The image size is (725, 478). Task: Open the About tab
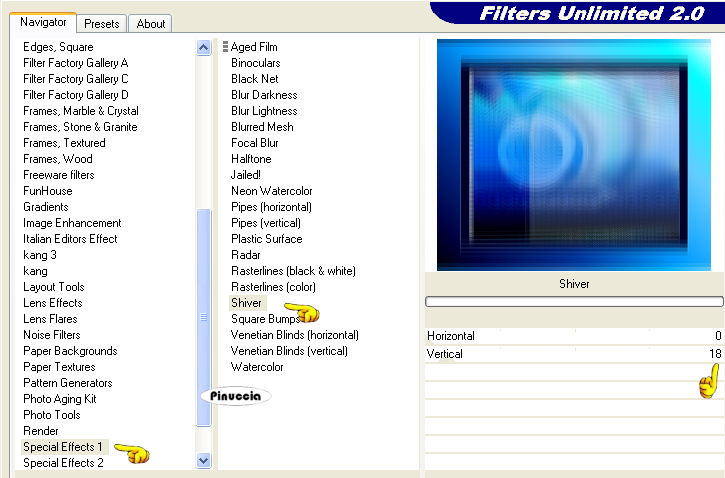tap(151, 24)
